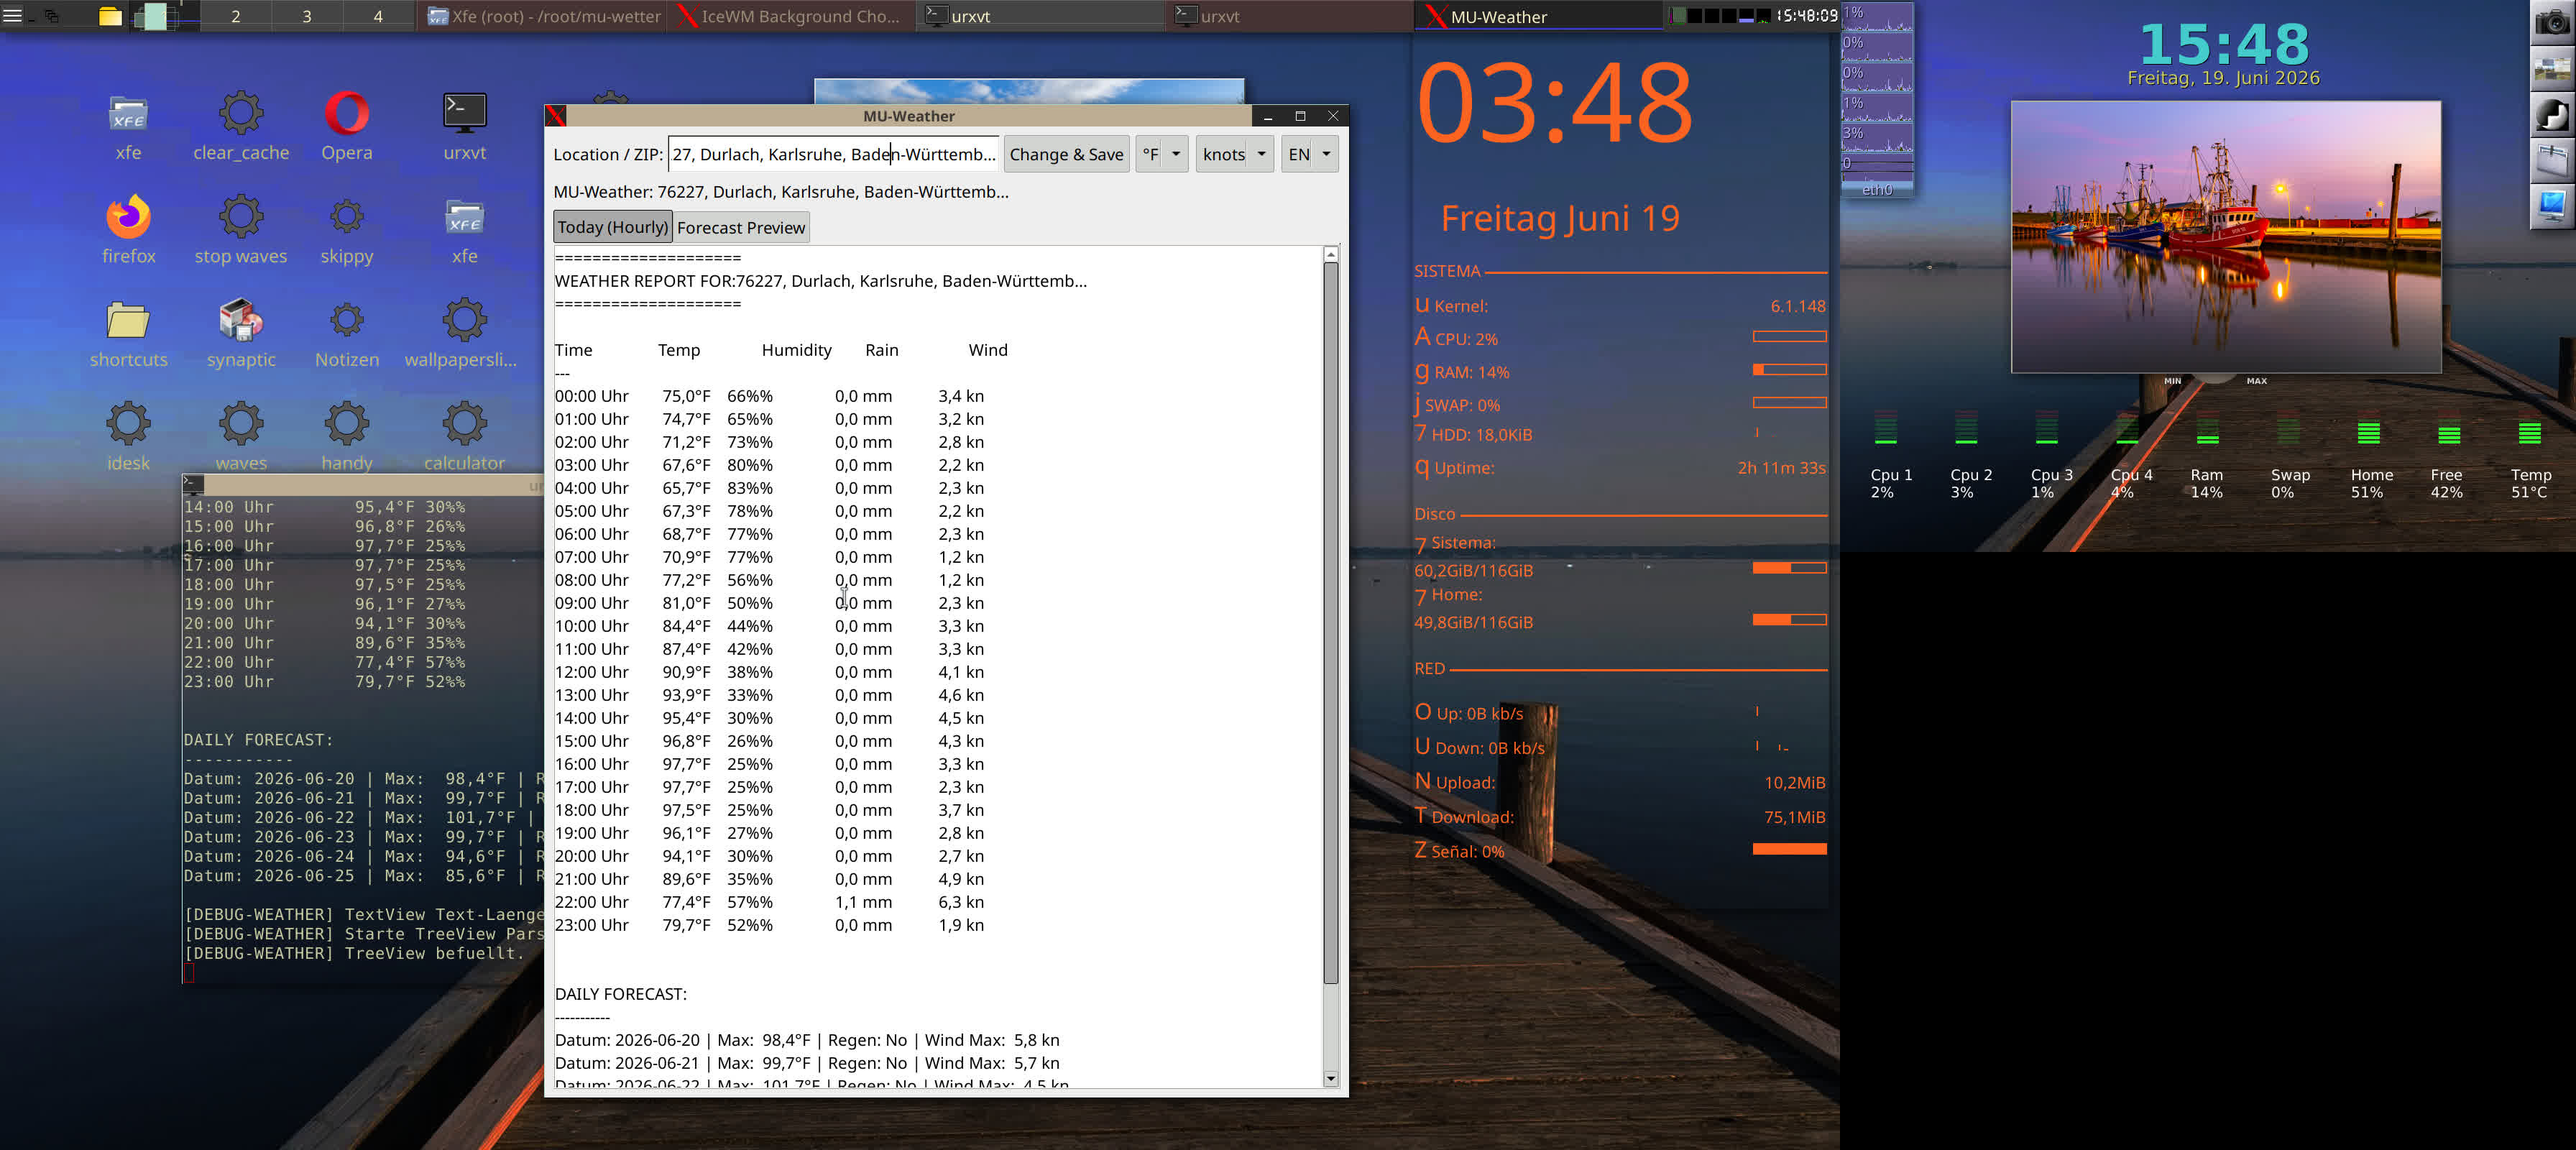Screen dimensions: 2576x1150
Task: Click the 12:00 Uhr row in the weather report
Action: click(769, 672)
